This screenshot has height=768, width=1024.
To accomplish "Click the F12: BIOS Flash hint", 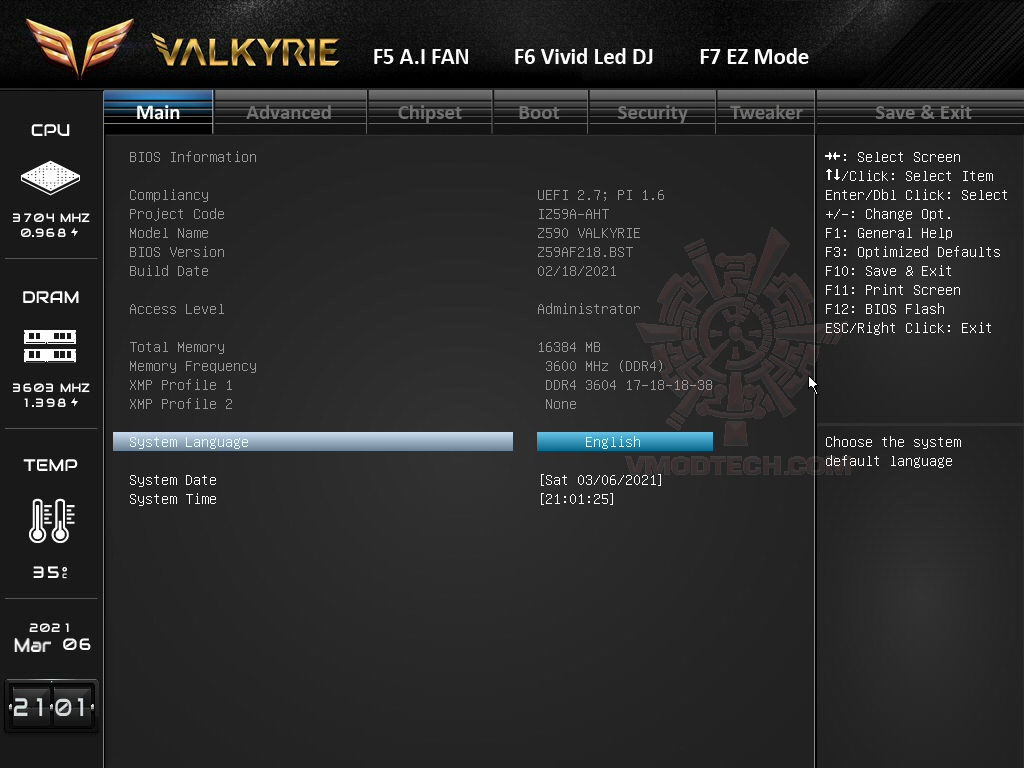I will pos(885,309).
